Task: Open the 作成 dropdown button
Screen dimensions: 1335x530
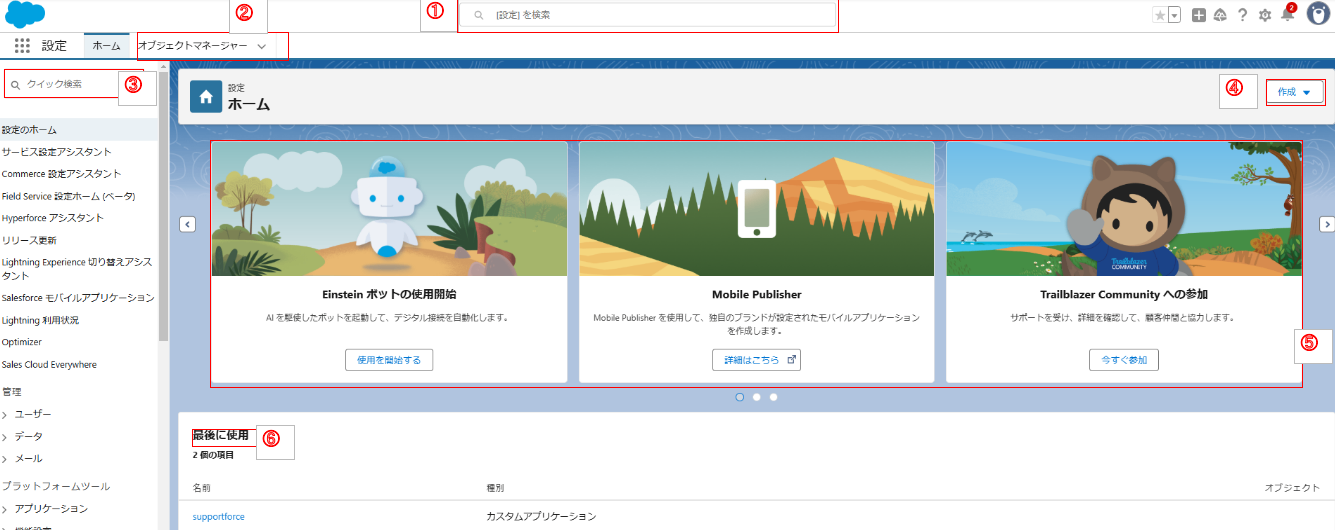Action: 1294,92
